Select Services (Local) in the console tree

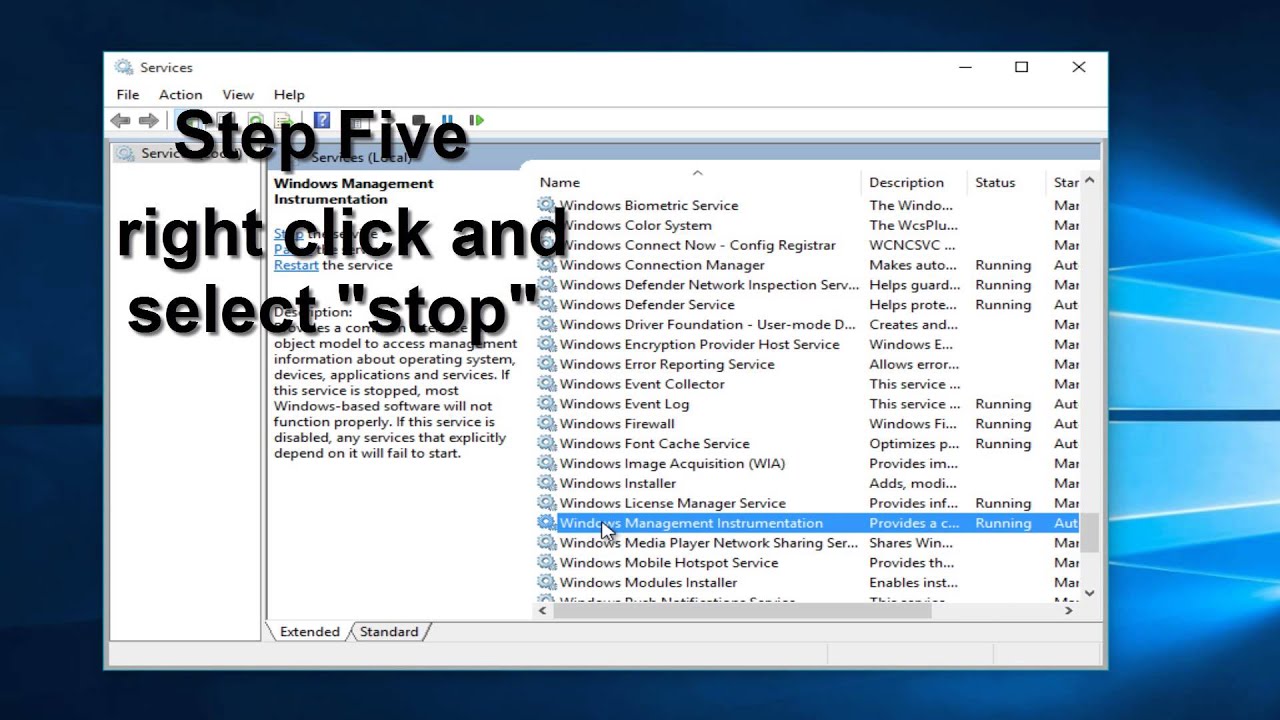click(176, 154)
